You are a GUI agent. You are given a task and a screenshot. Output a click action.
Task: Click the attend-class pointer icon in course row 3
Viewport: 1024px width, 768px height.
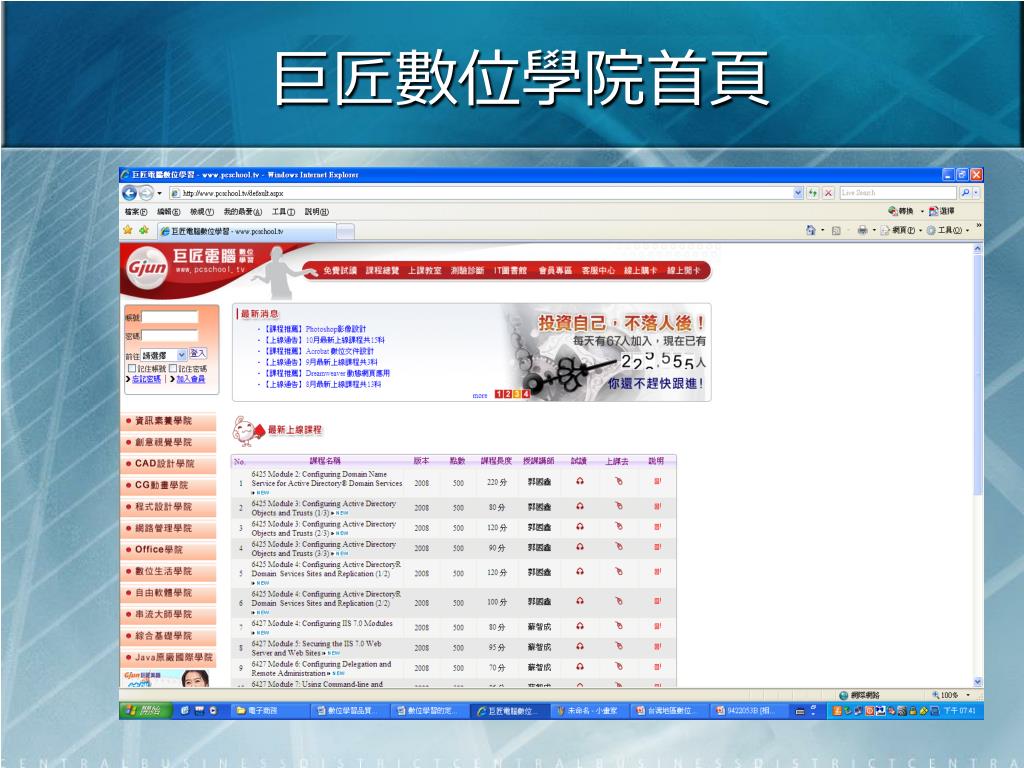click(x=618, y=526)
